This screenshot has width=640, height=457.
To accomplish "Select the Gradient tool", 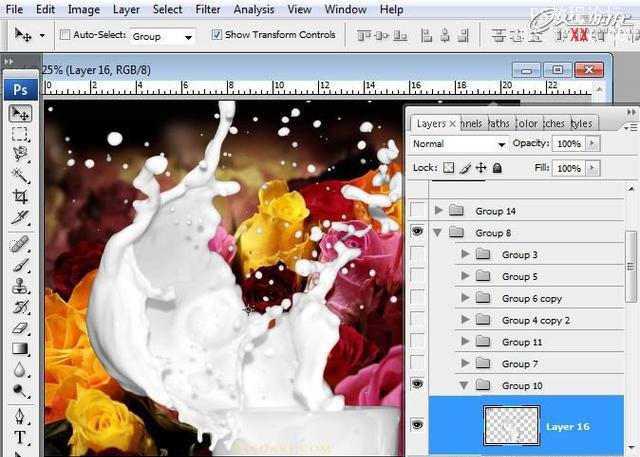I will (x=20, y=348).
